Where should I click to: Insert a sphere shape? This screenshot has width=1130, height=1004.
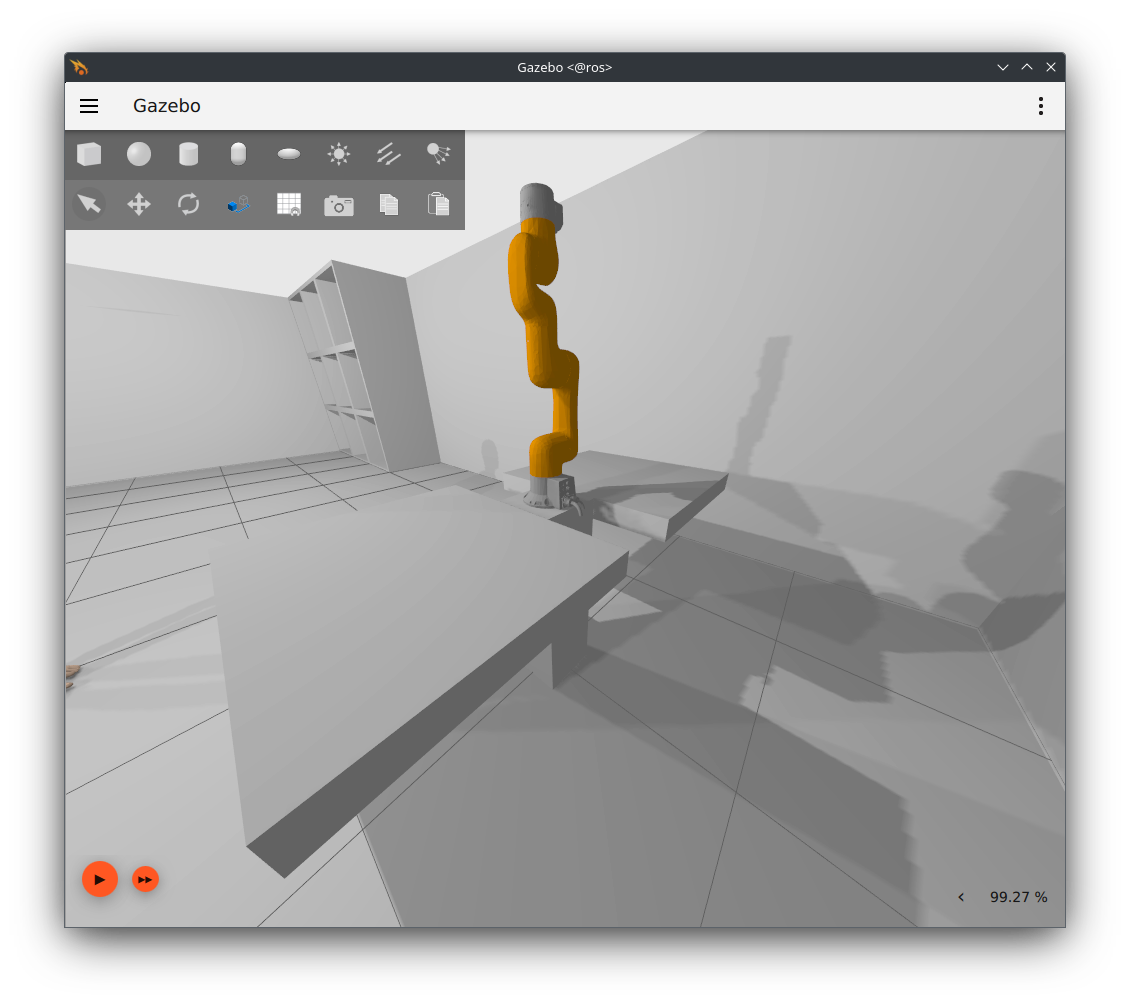[x=139, y=154]
